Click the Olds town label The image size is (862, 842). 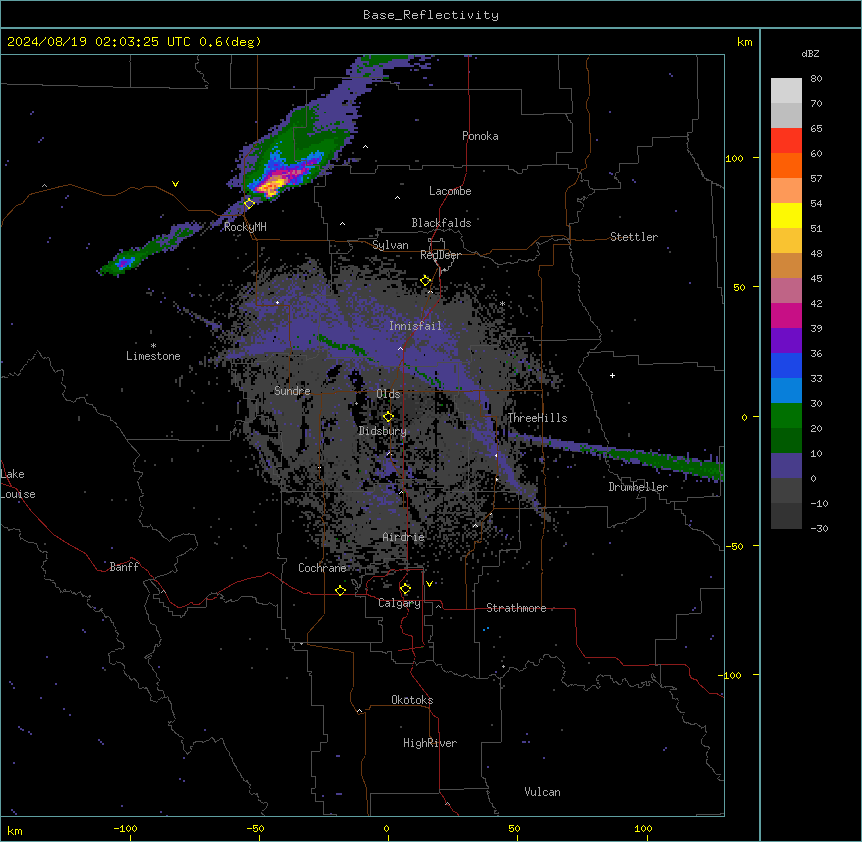388,394
